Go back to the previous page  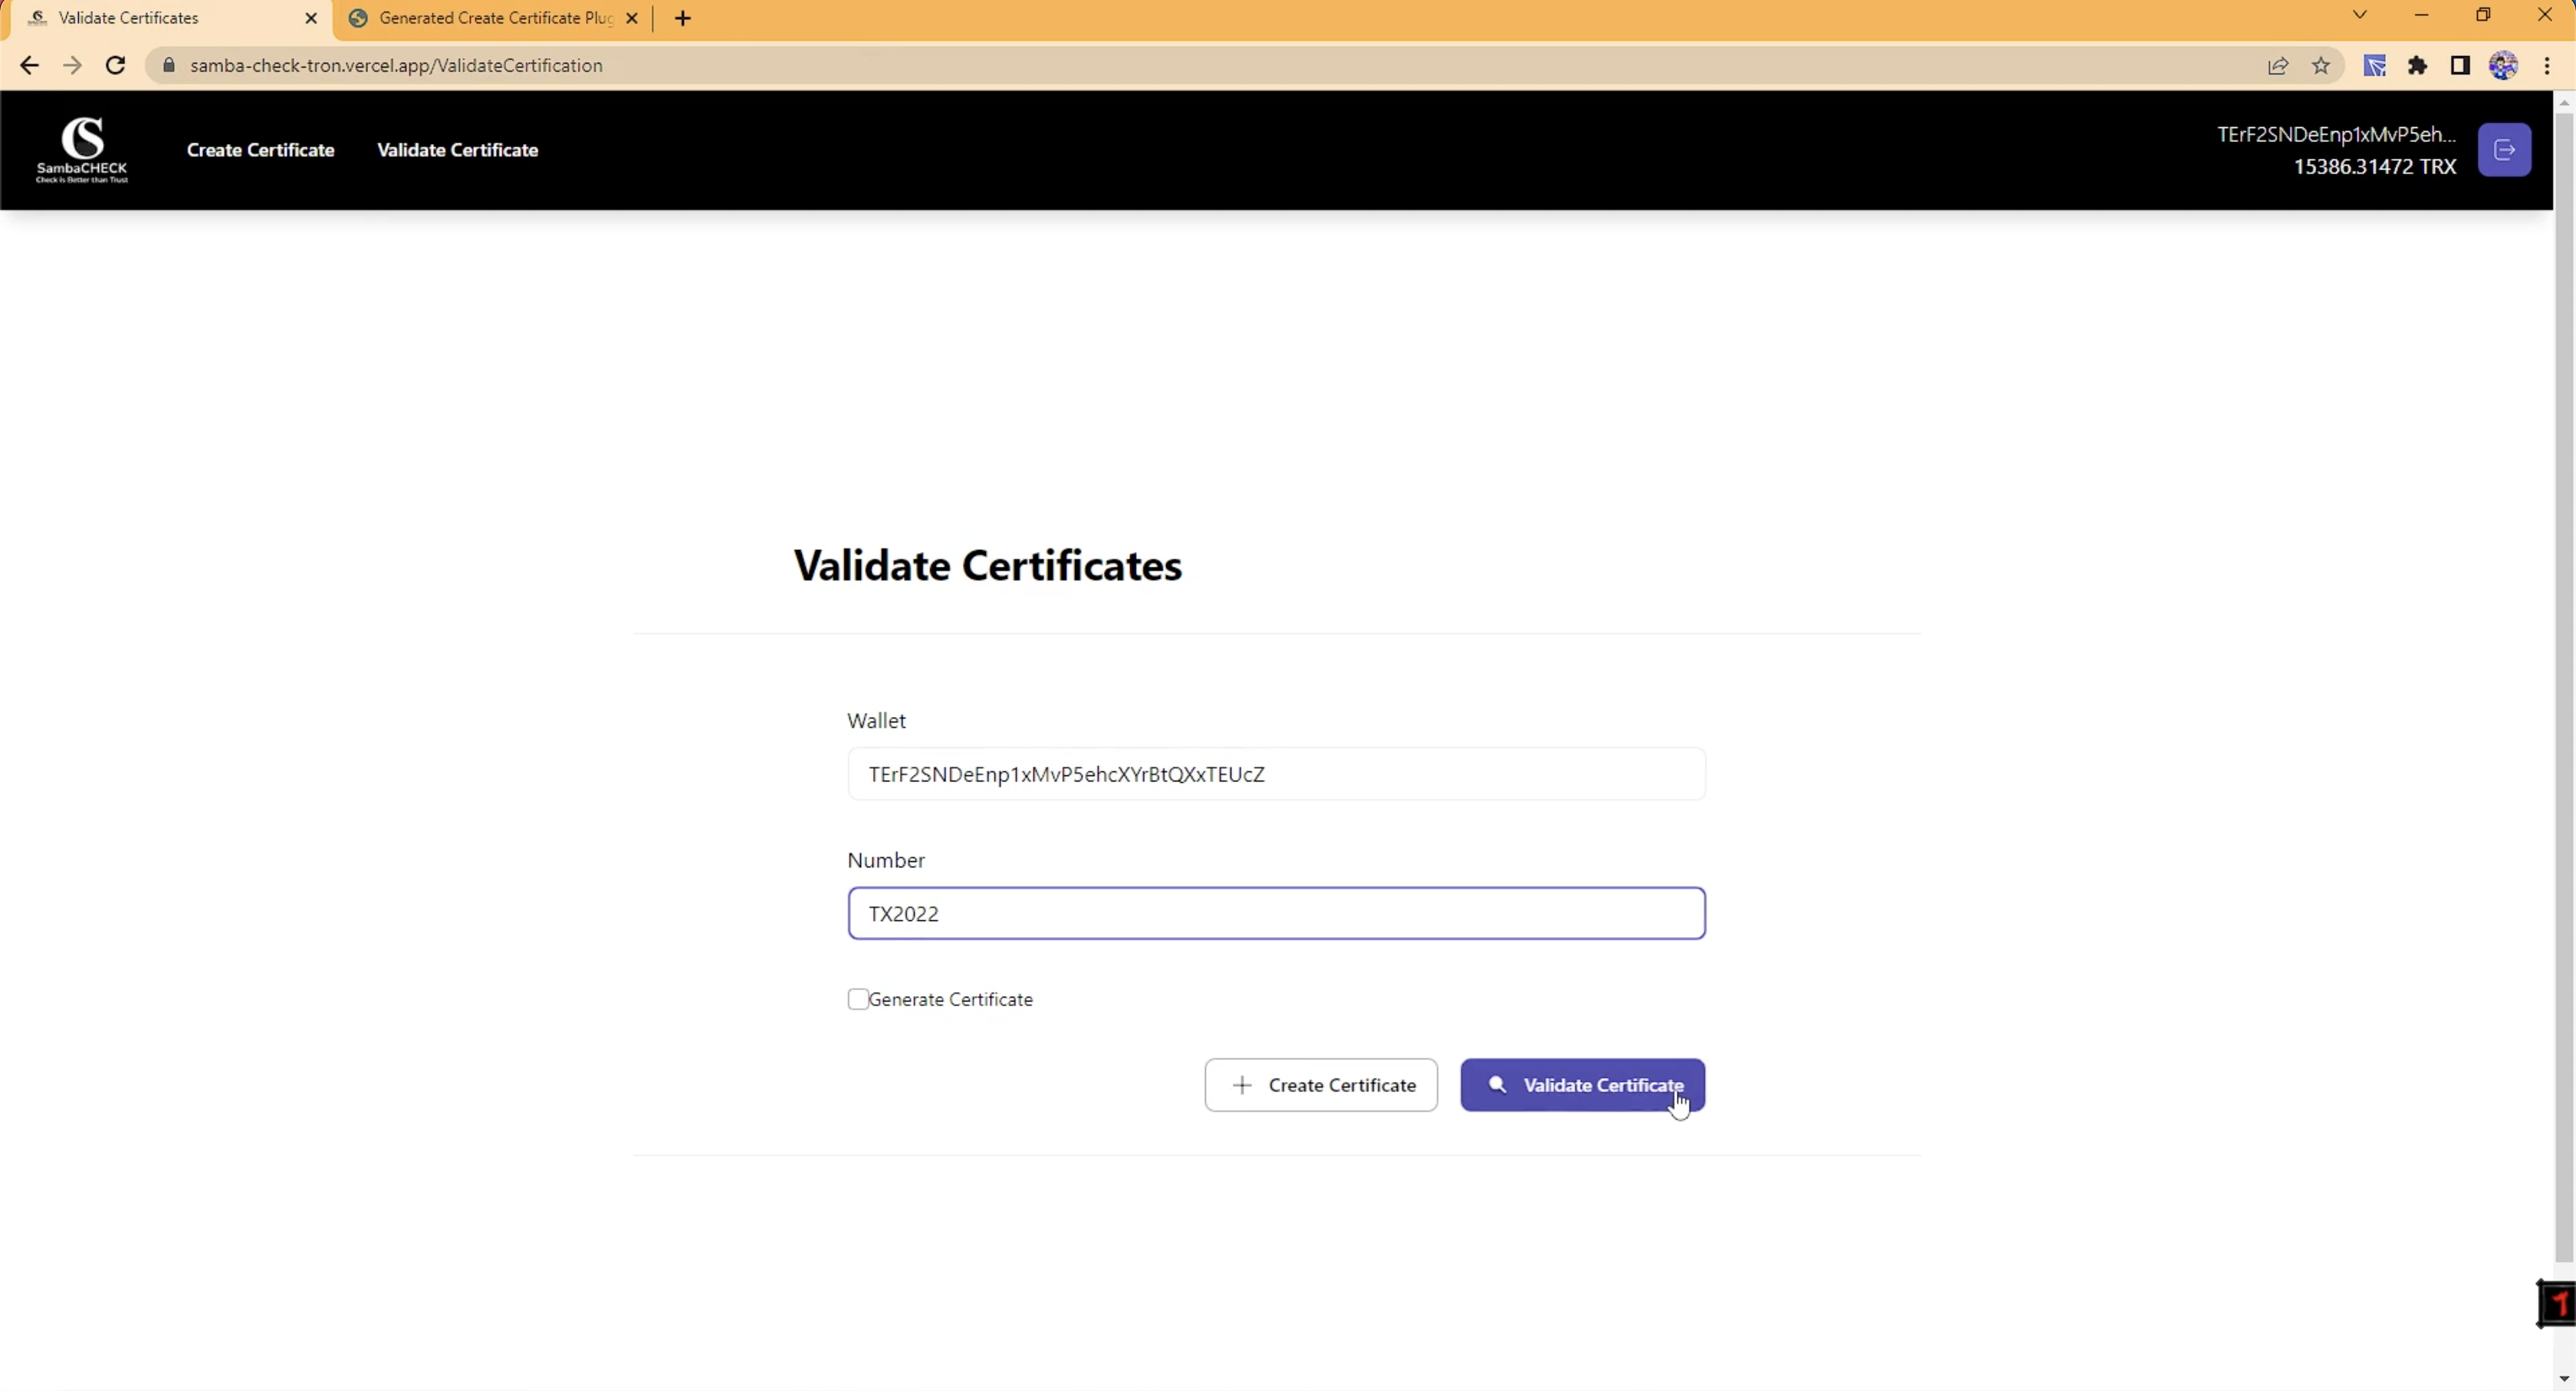pos(29,66)
